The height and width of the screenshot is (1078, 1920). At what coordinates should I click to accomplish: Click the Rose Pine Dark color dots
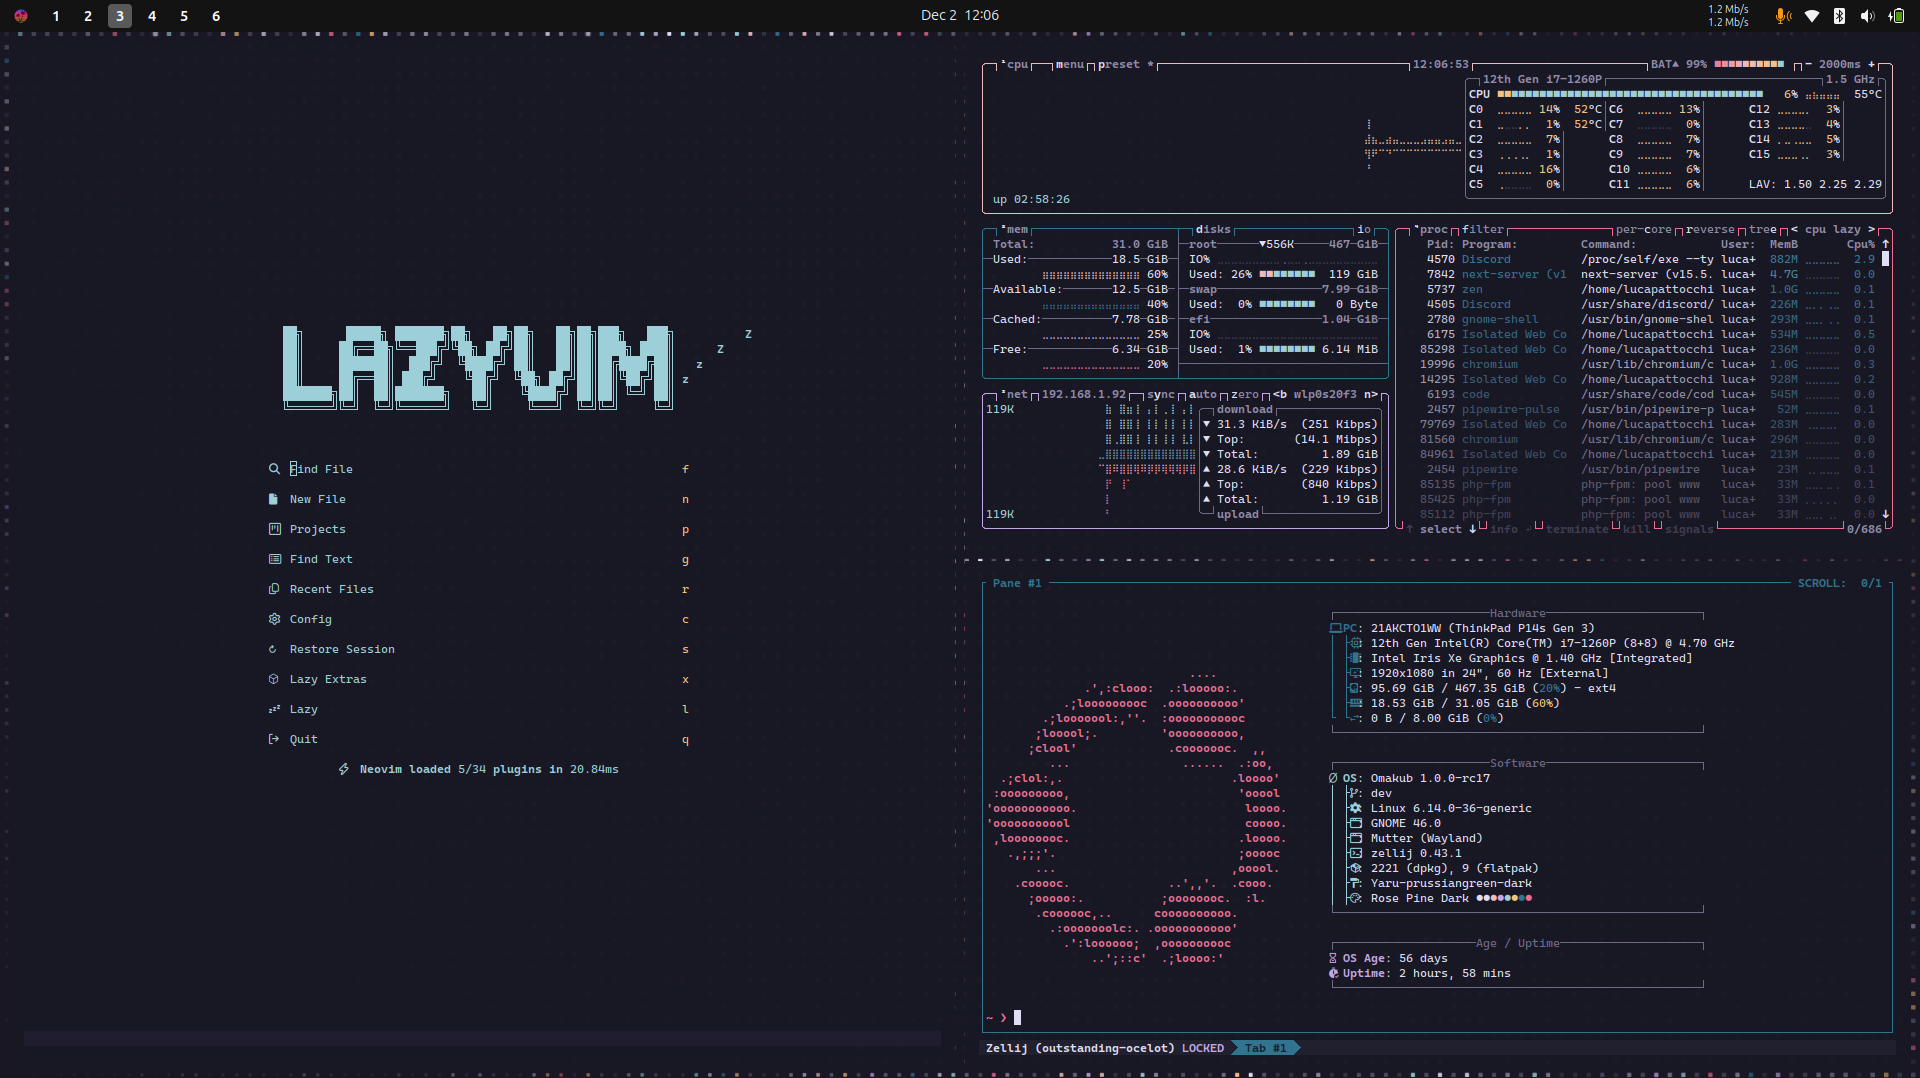[x=1503, y=898]
